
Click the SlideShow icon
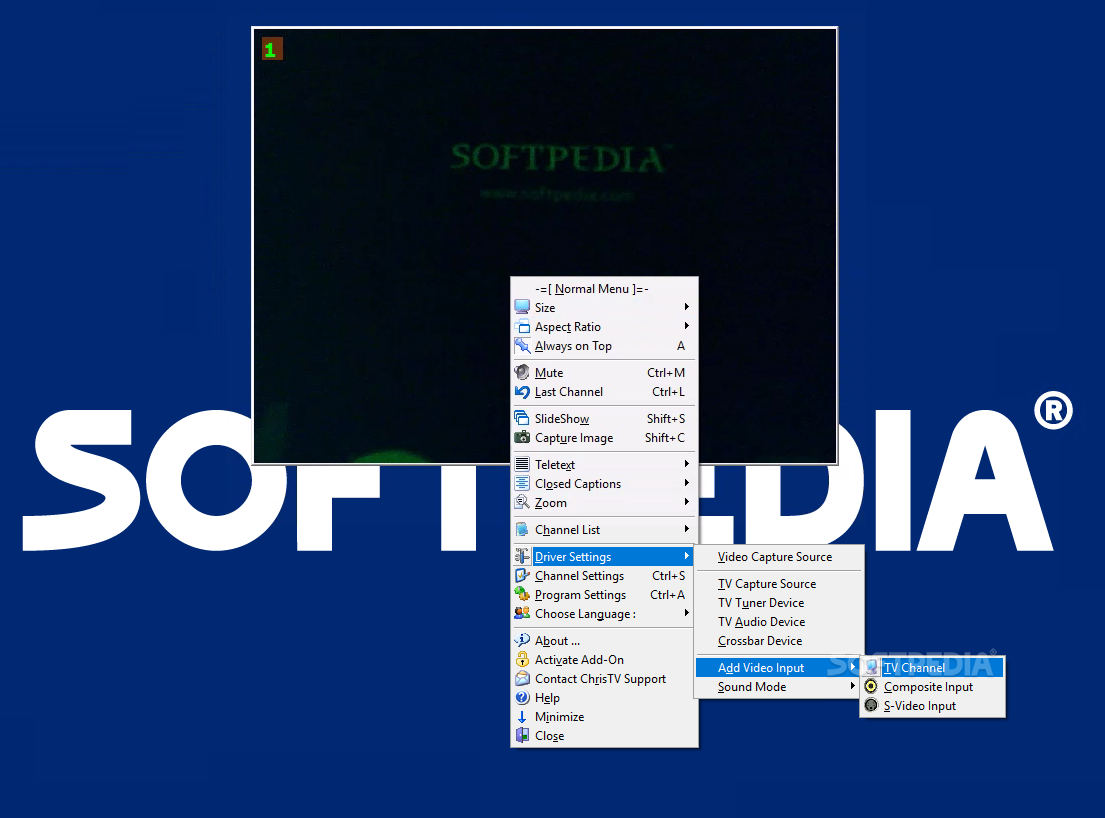(522, 418)
